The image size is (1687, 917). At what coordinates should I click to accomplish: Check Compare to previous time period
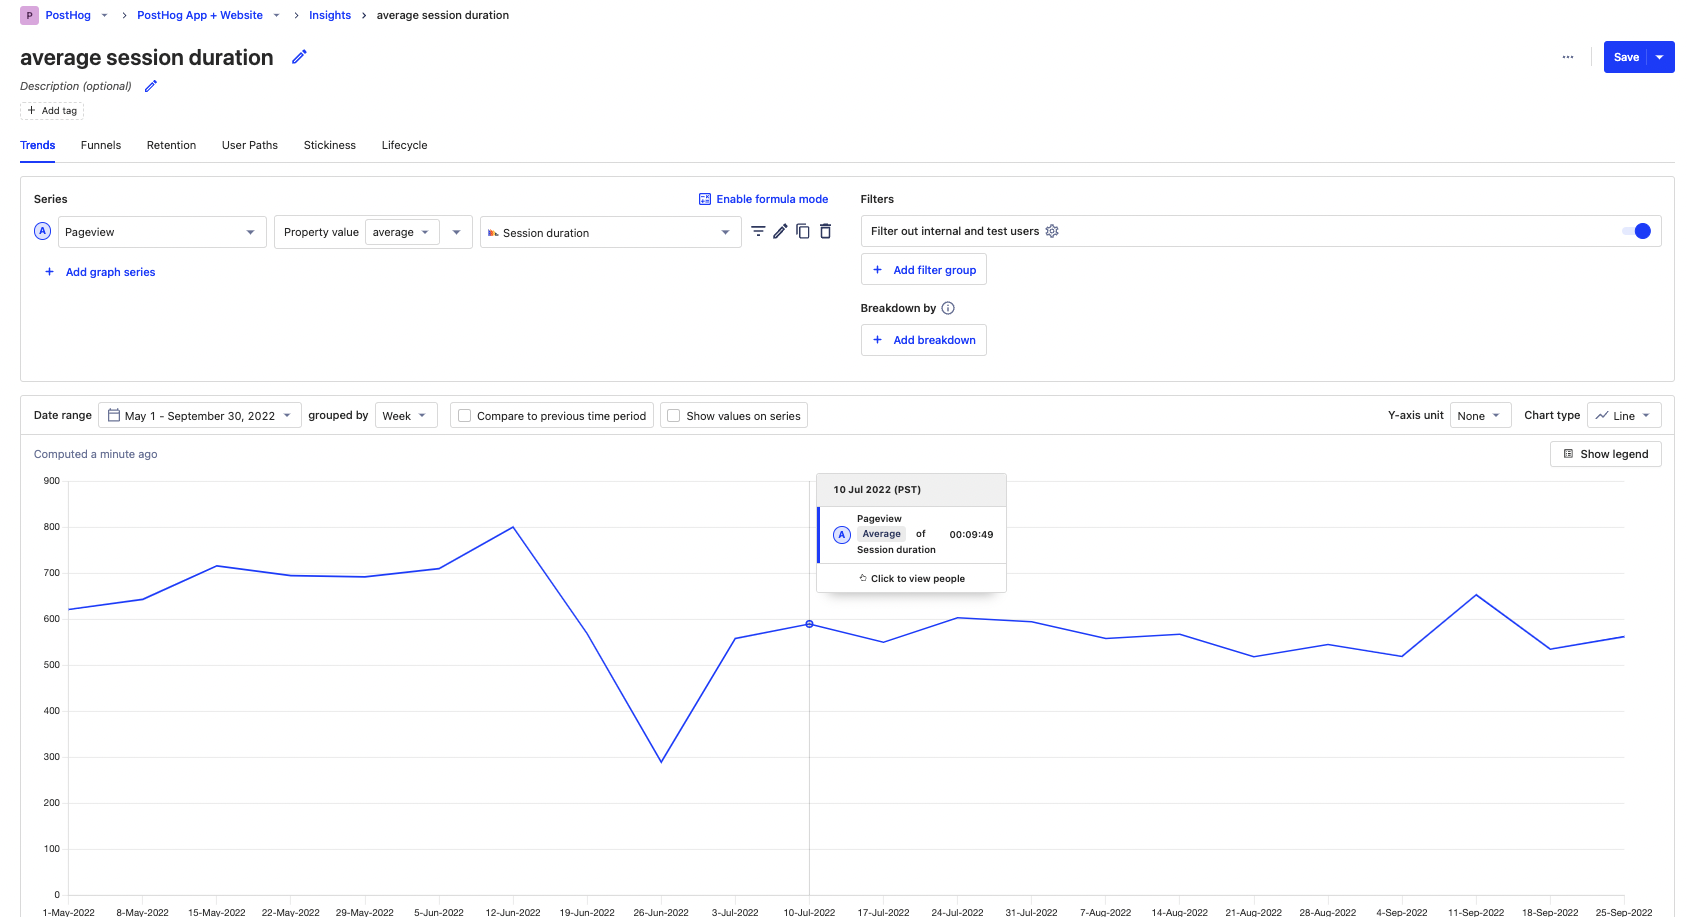pos(465,416)
